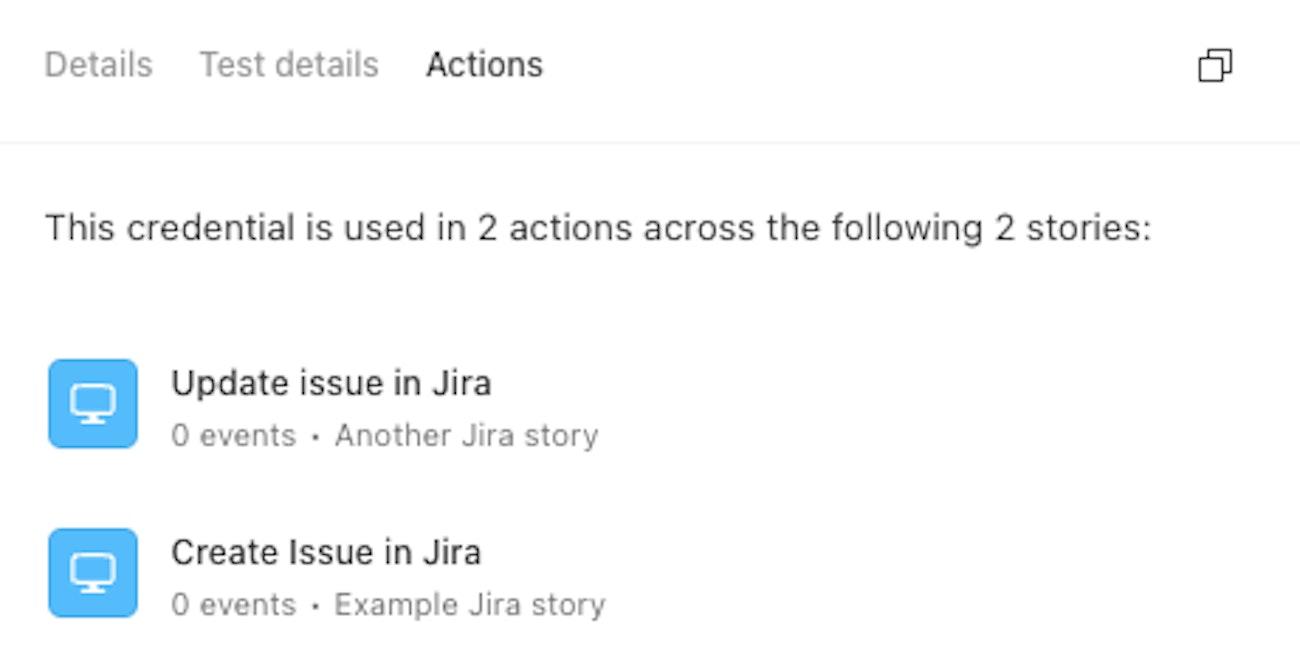Click the words '2 actions' in the summary
Viewport: 1300px width, 666px height.
[x=554, y=228]
